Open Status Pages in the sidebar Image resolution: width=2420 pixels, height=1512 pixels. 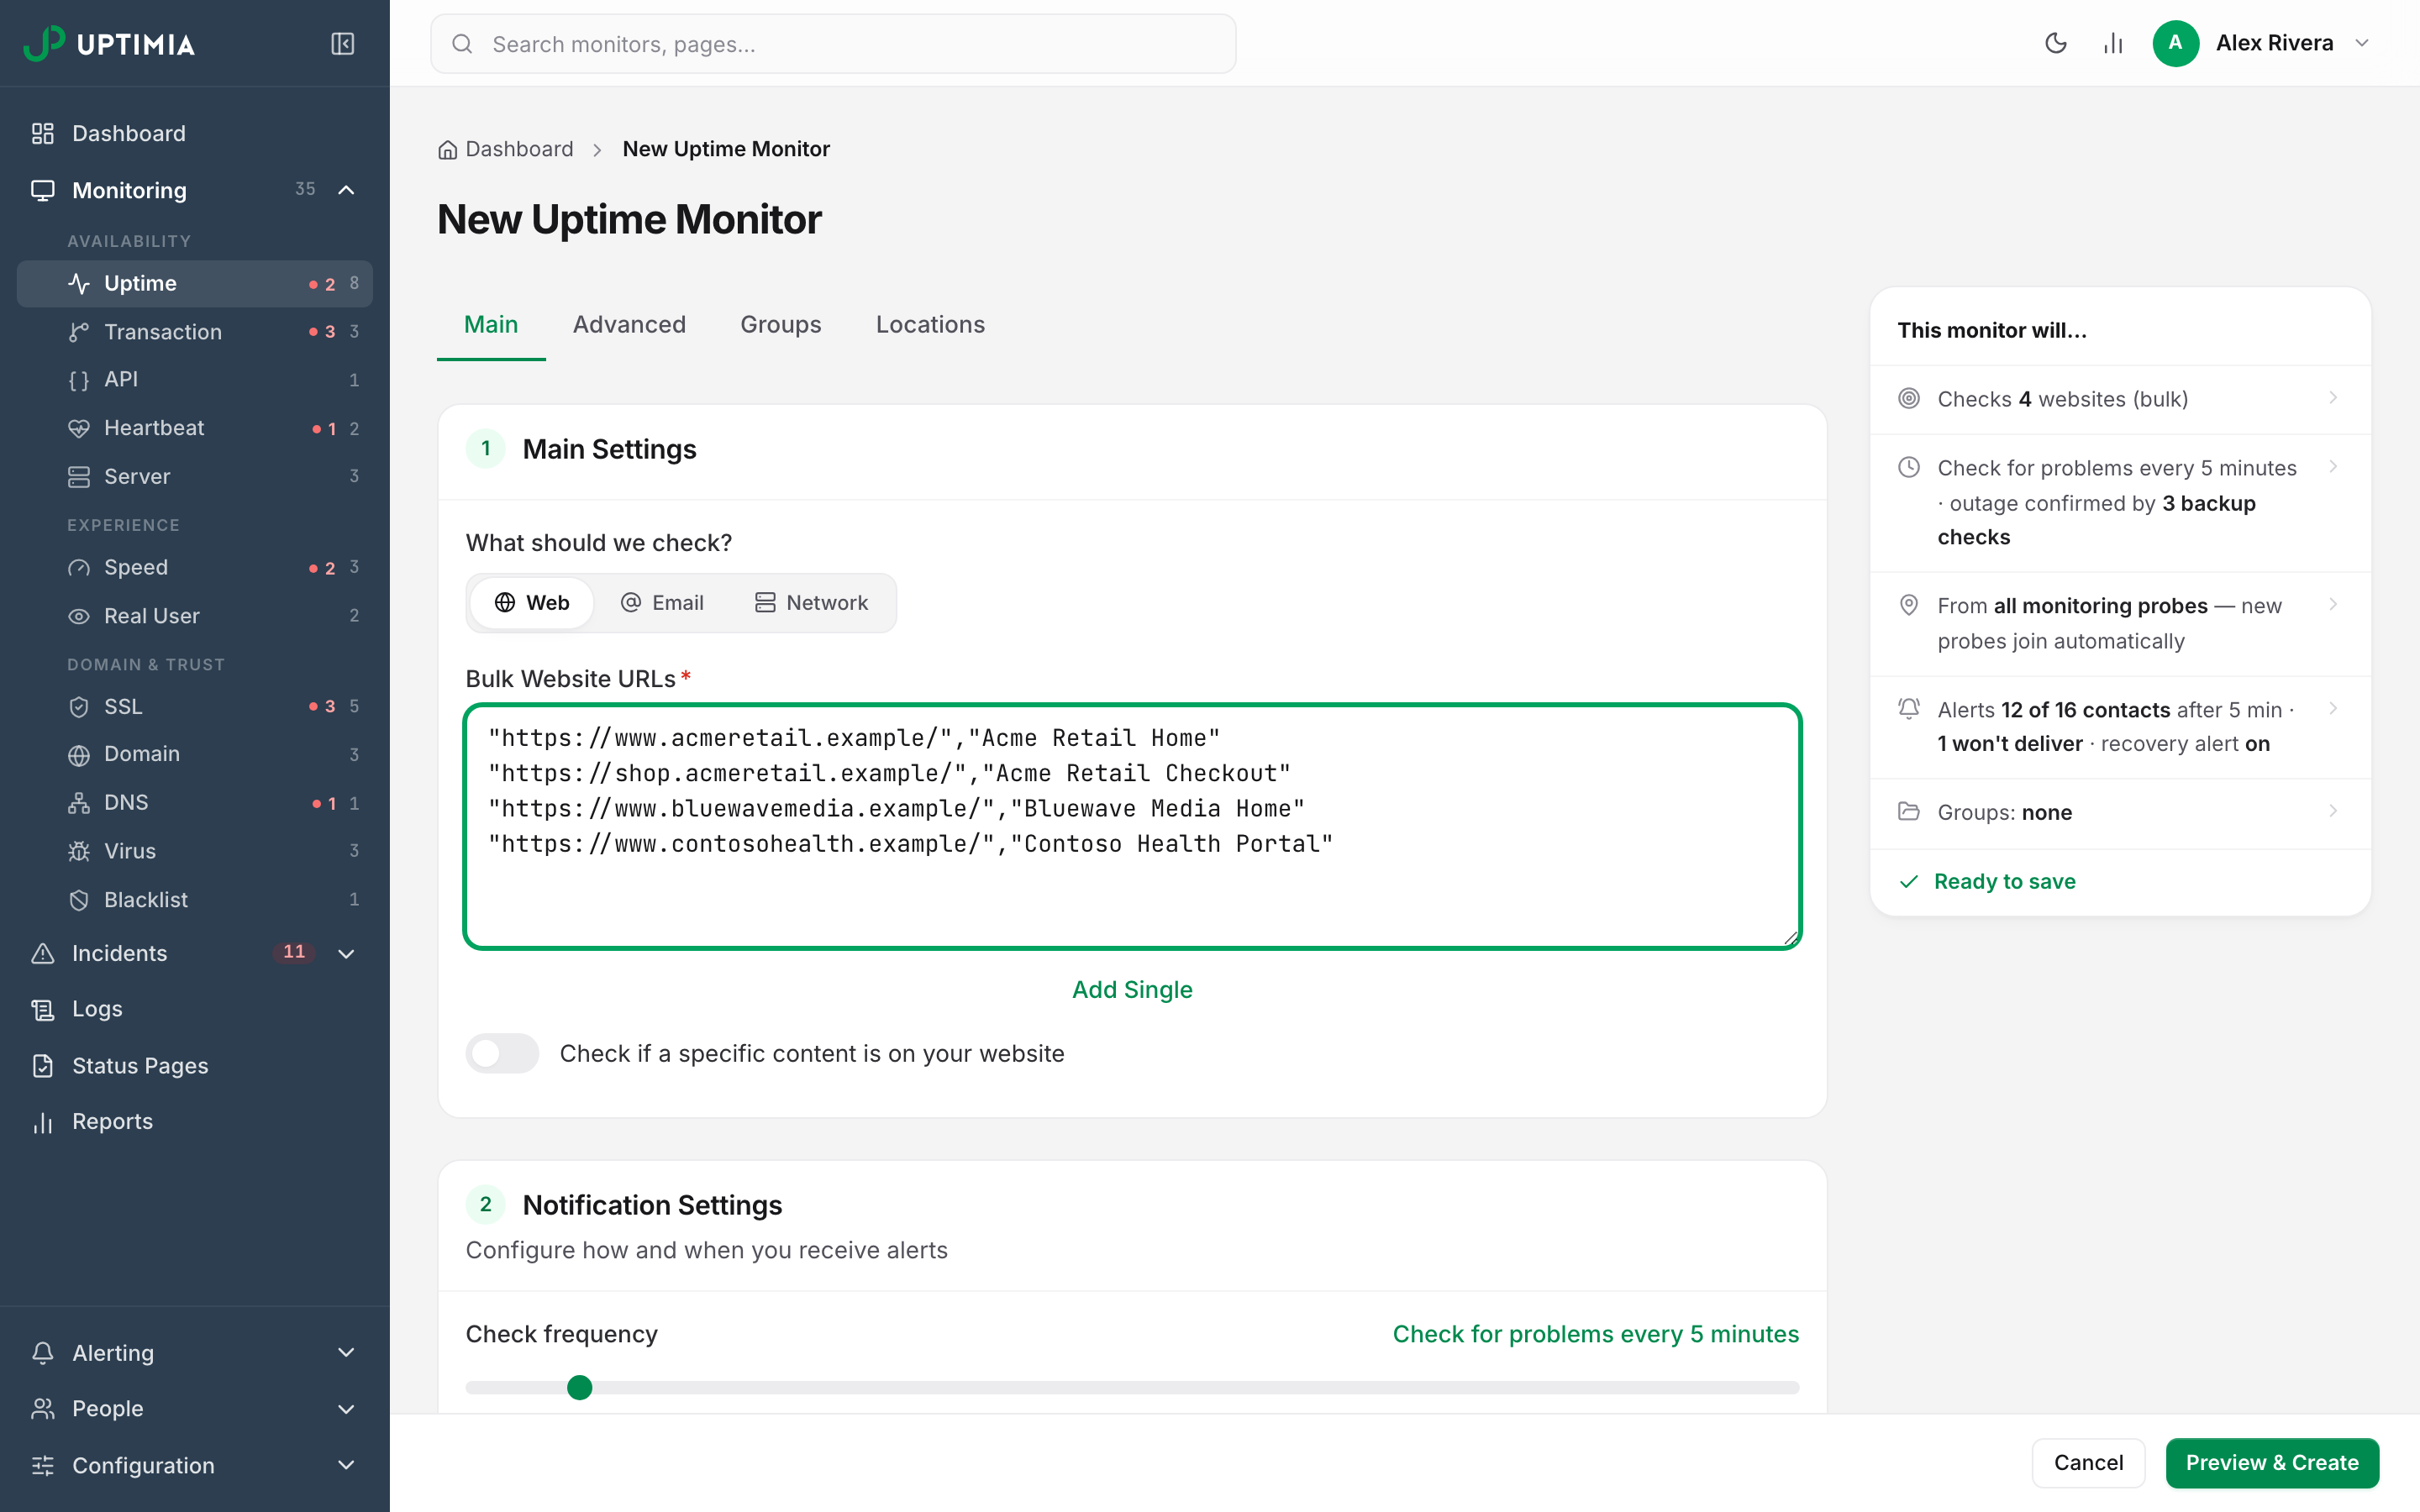tap(195, 1065)
